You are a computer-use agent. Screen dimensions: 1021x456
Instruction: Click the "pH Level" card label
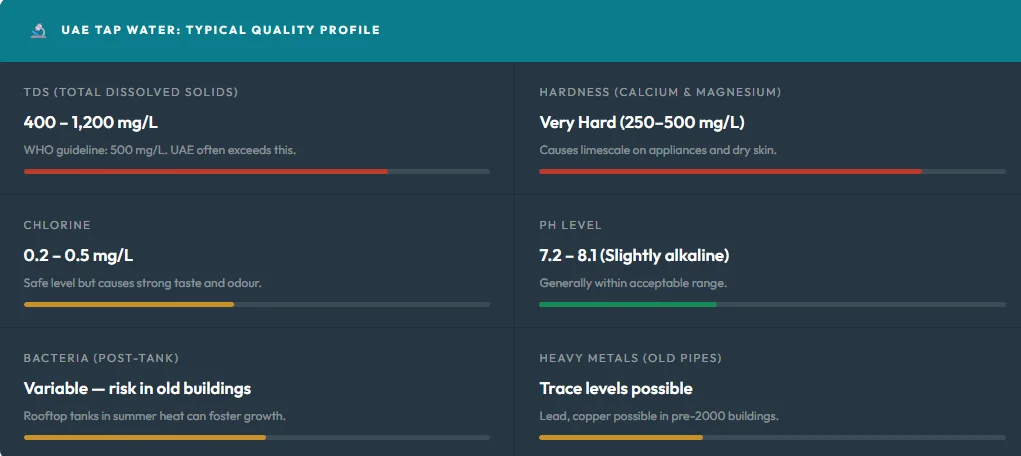(571, 225)
